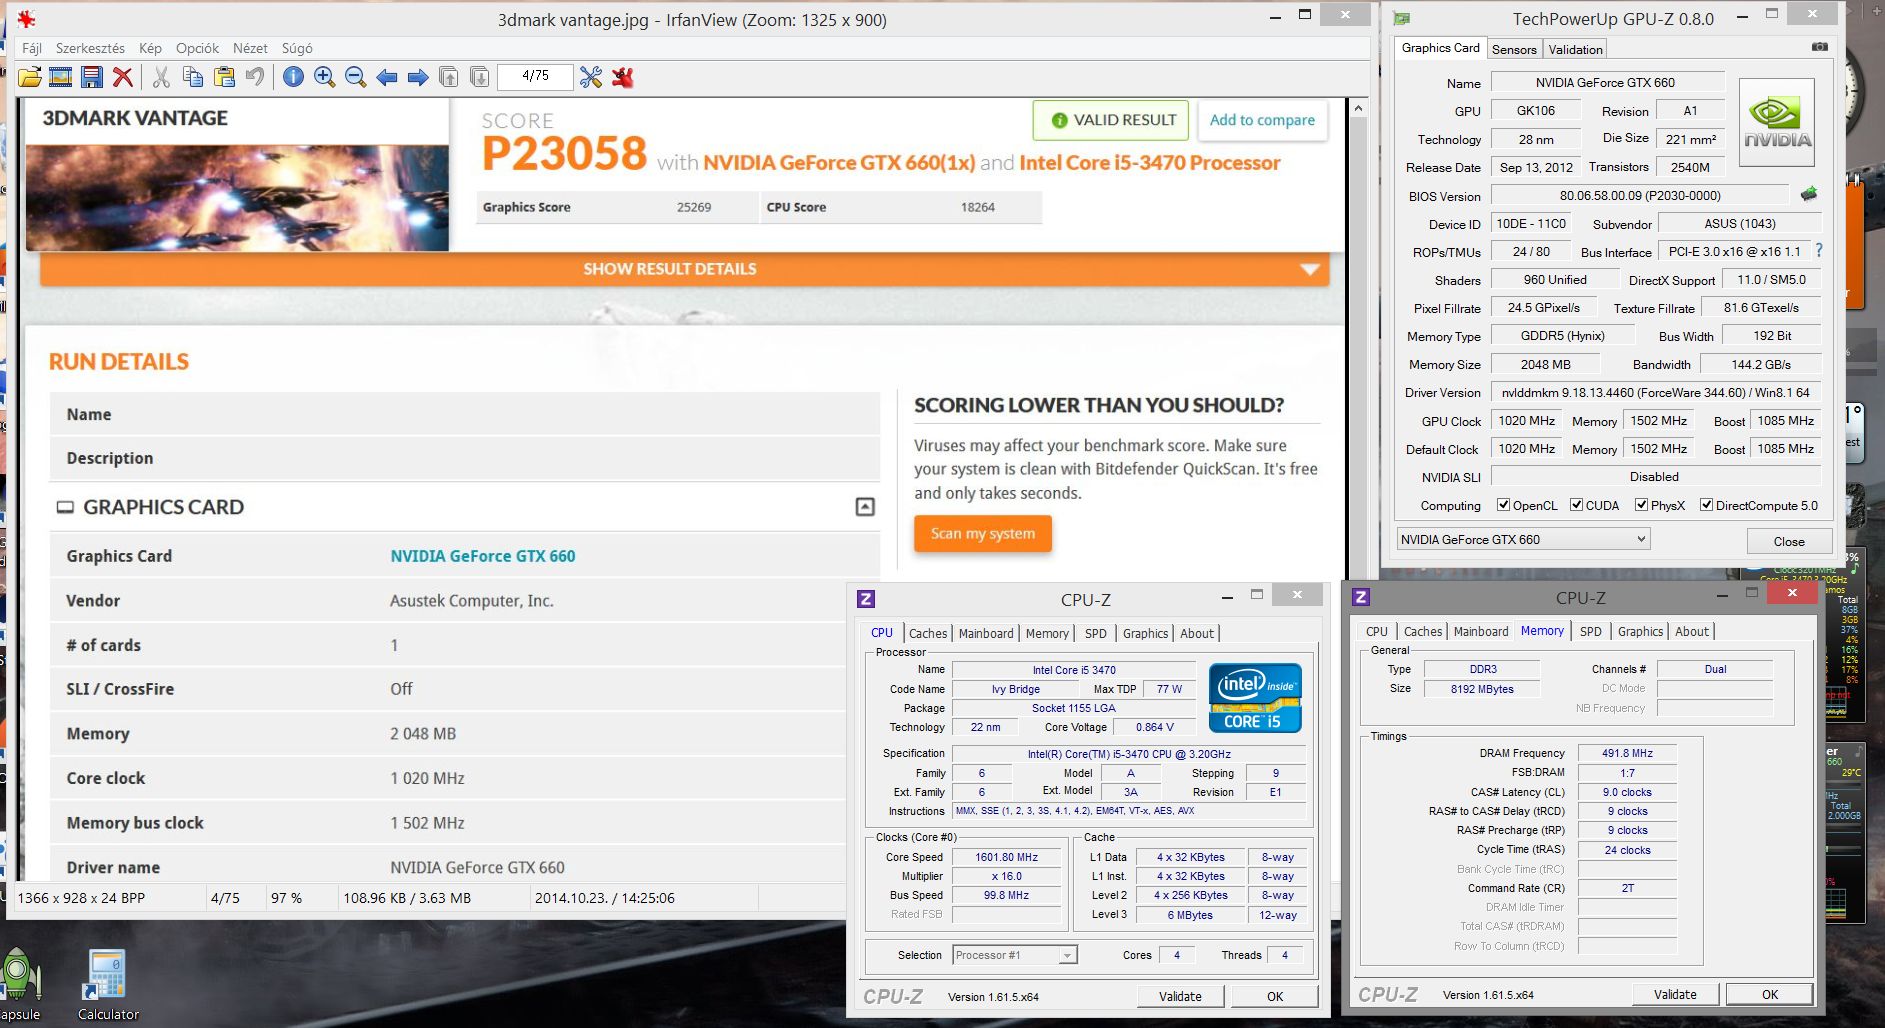Click the Zoom in magnifier icon
The width and height of the screenshot is (1885, 1028).
click(x=324, y=77)
